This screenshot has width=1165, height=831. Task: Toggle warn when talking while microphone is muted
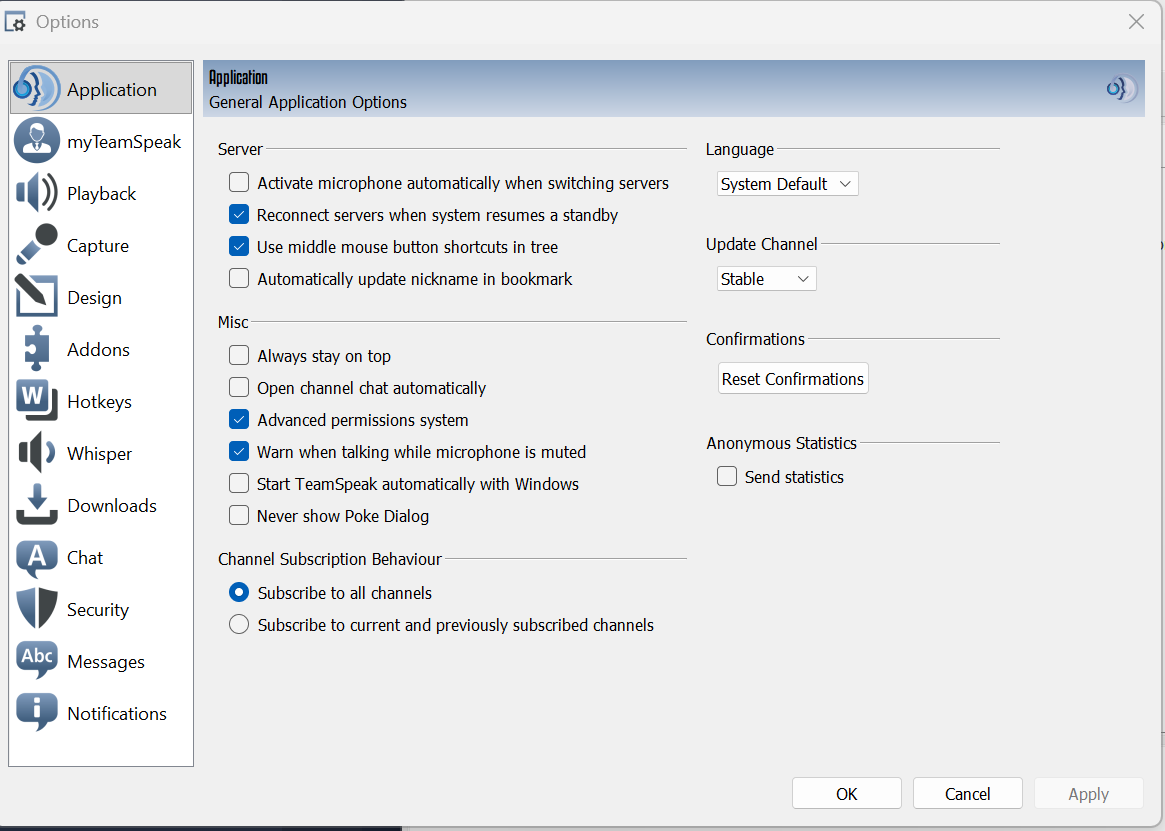239,451
